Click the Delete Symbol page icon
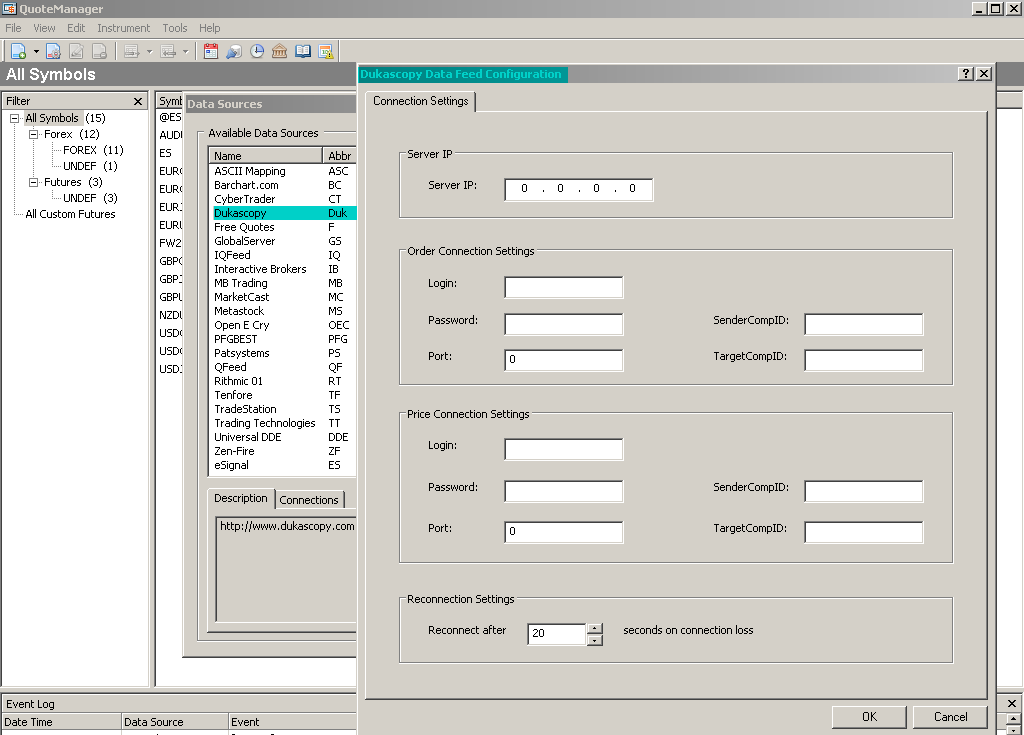Screen dimensions: 1024x735 point(99,51)
